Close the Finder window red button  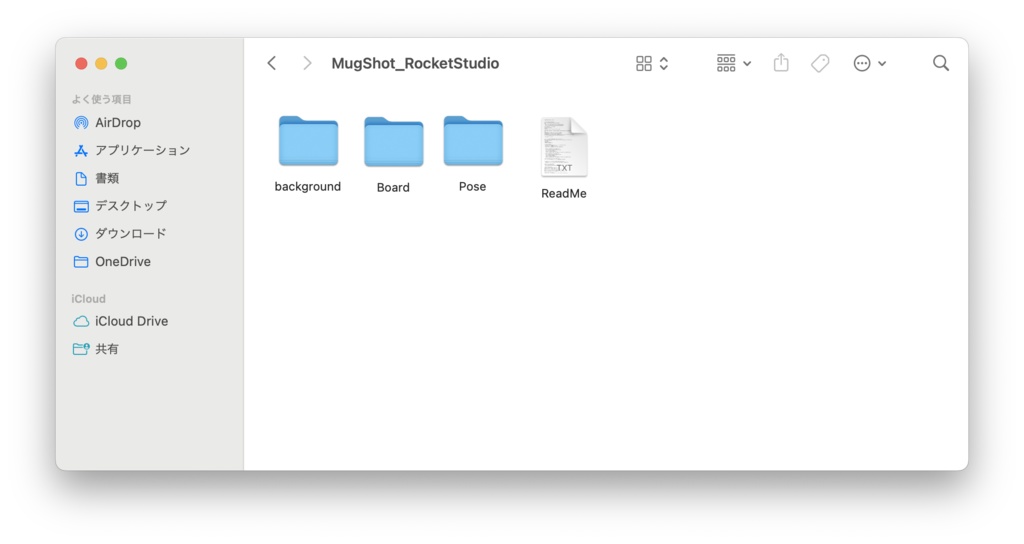[81, 63]
